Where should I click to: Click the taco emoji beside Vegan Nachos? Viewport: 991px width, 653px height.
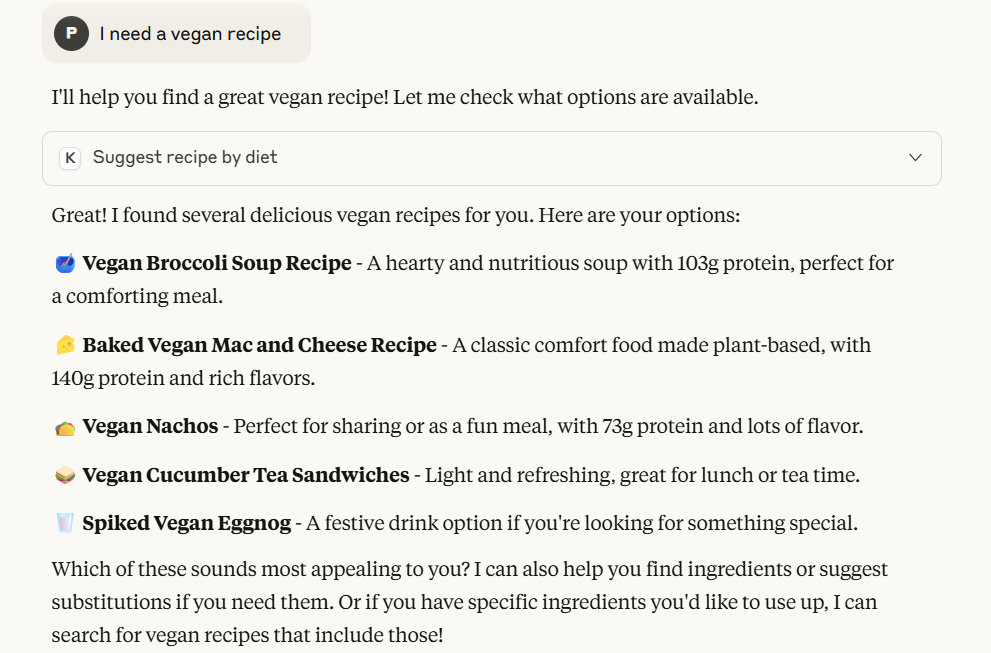point(65,427)
